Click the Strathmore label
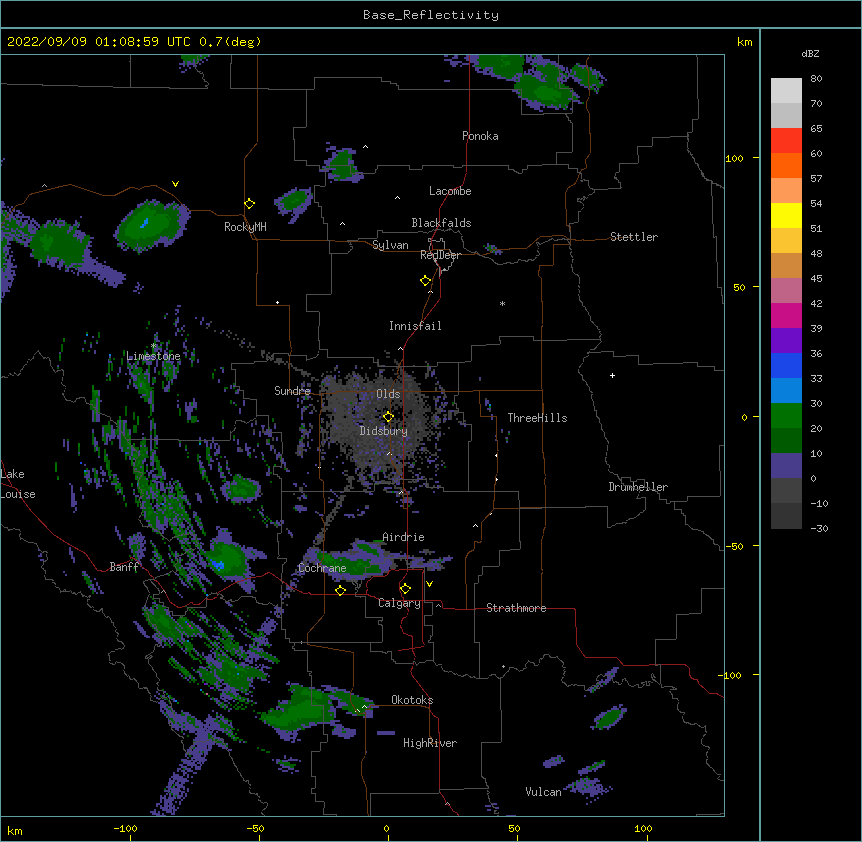 tap(516, 608)
